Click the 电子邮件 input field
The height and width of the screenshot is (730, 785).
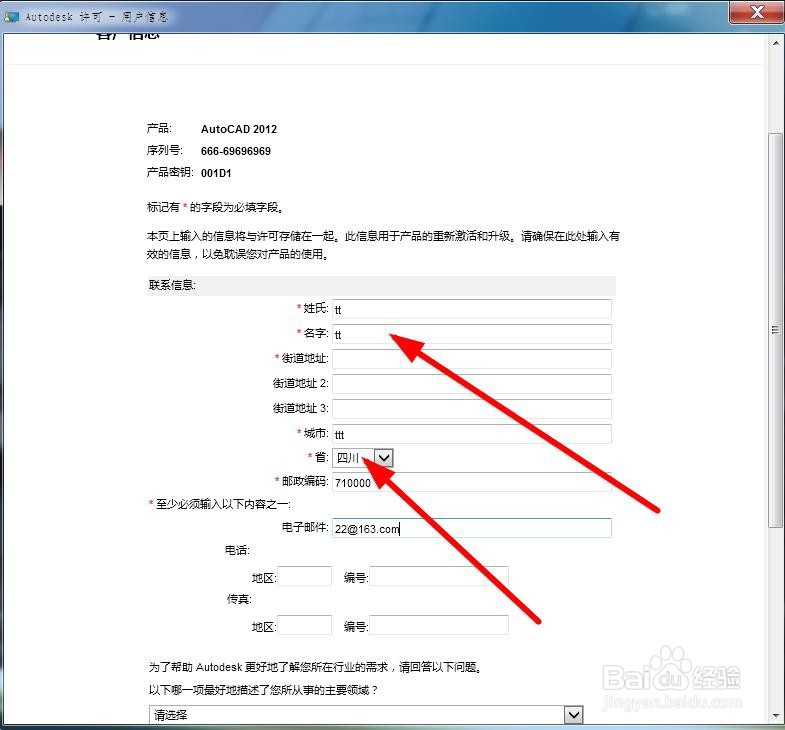pos(472,528)
